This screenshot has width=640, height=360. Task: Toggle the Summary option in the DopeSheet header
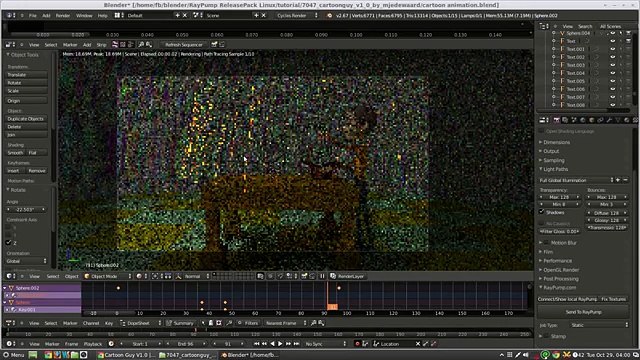tap(180, 323)
